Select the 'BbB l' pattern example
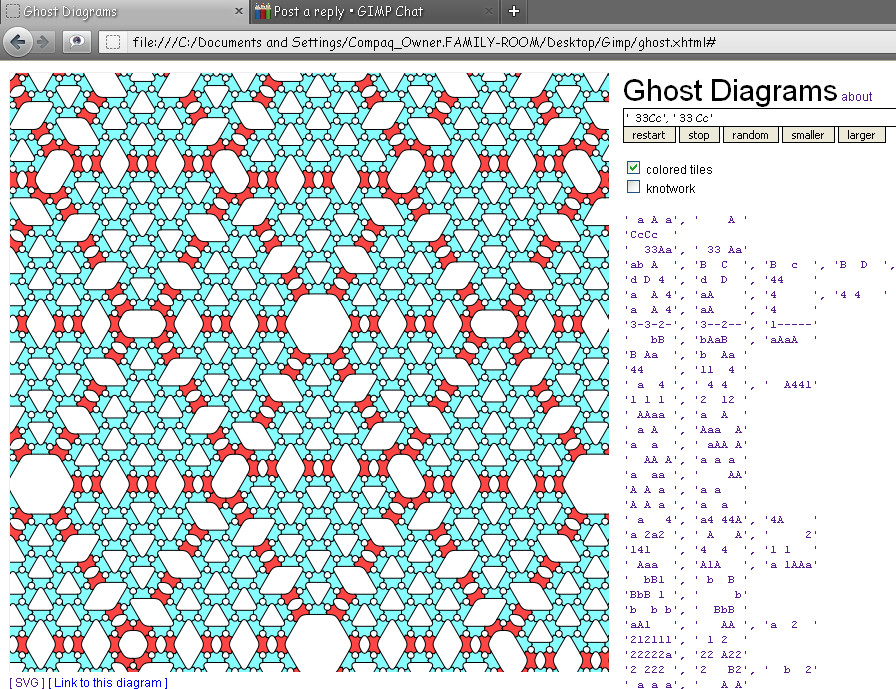Image resolution: width=896 pixels, height=689 pixels. [x=686, y=594]
